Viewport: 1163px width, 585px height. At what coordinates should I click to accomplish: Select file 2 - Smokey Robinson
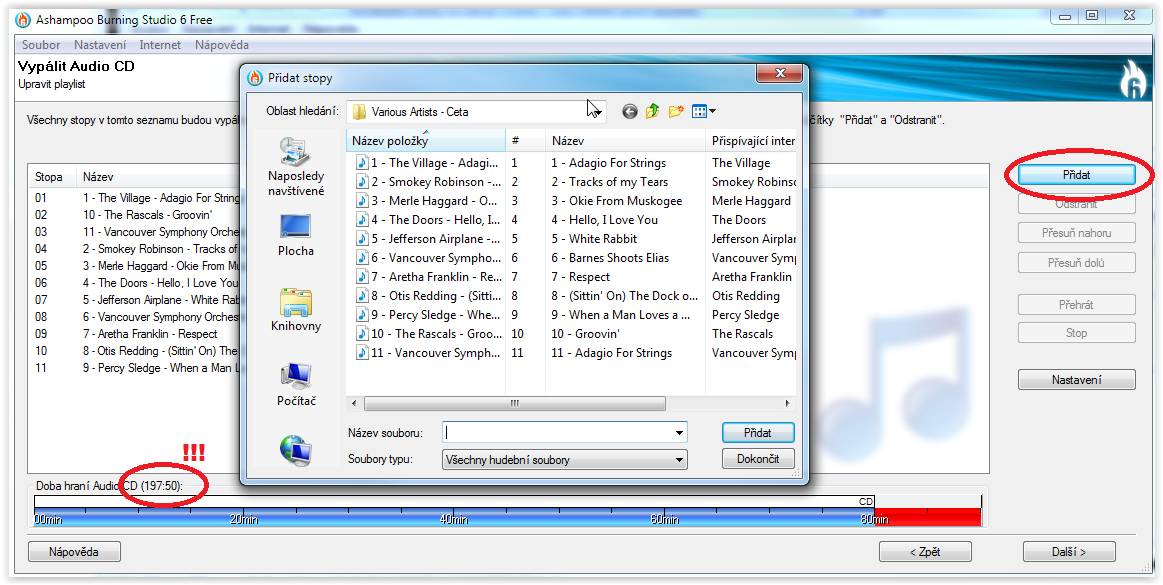427,182
